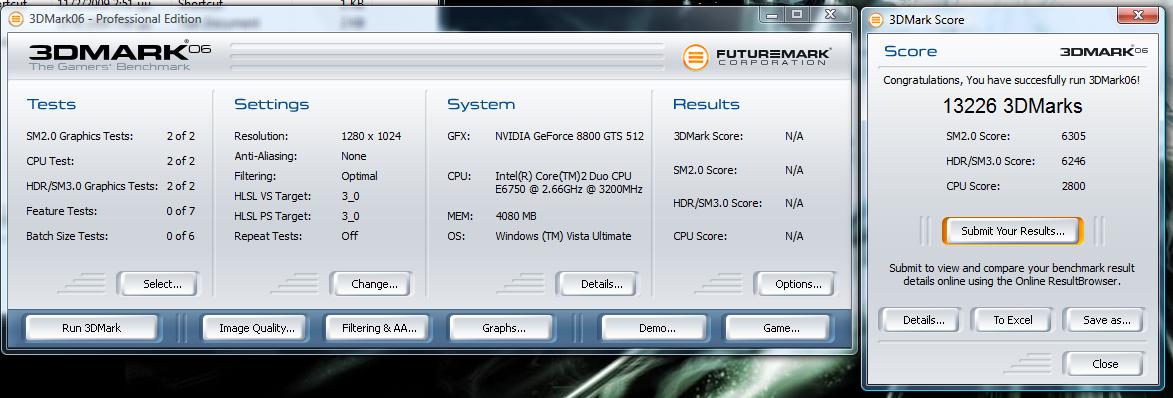Start benchmark with Run 3DMark
The width and height of the screenshot is (1173, 398).
[91, 328]
